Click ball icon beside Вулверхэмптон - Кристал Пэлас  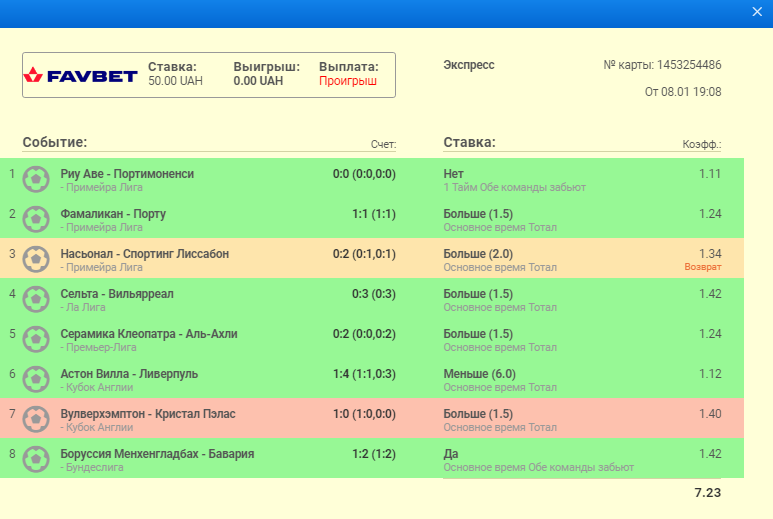[37, 419]
